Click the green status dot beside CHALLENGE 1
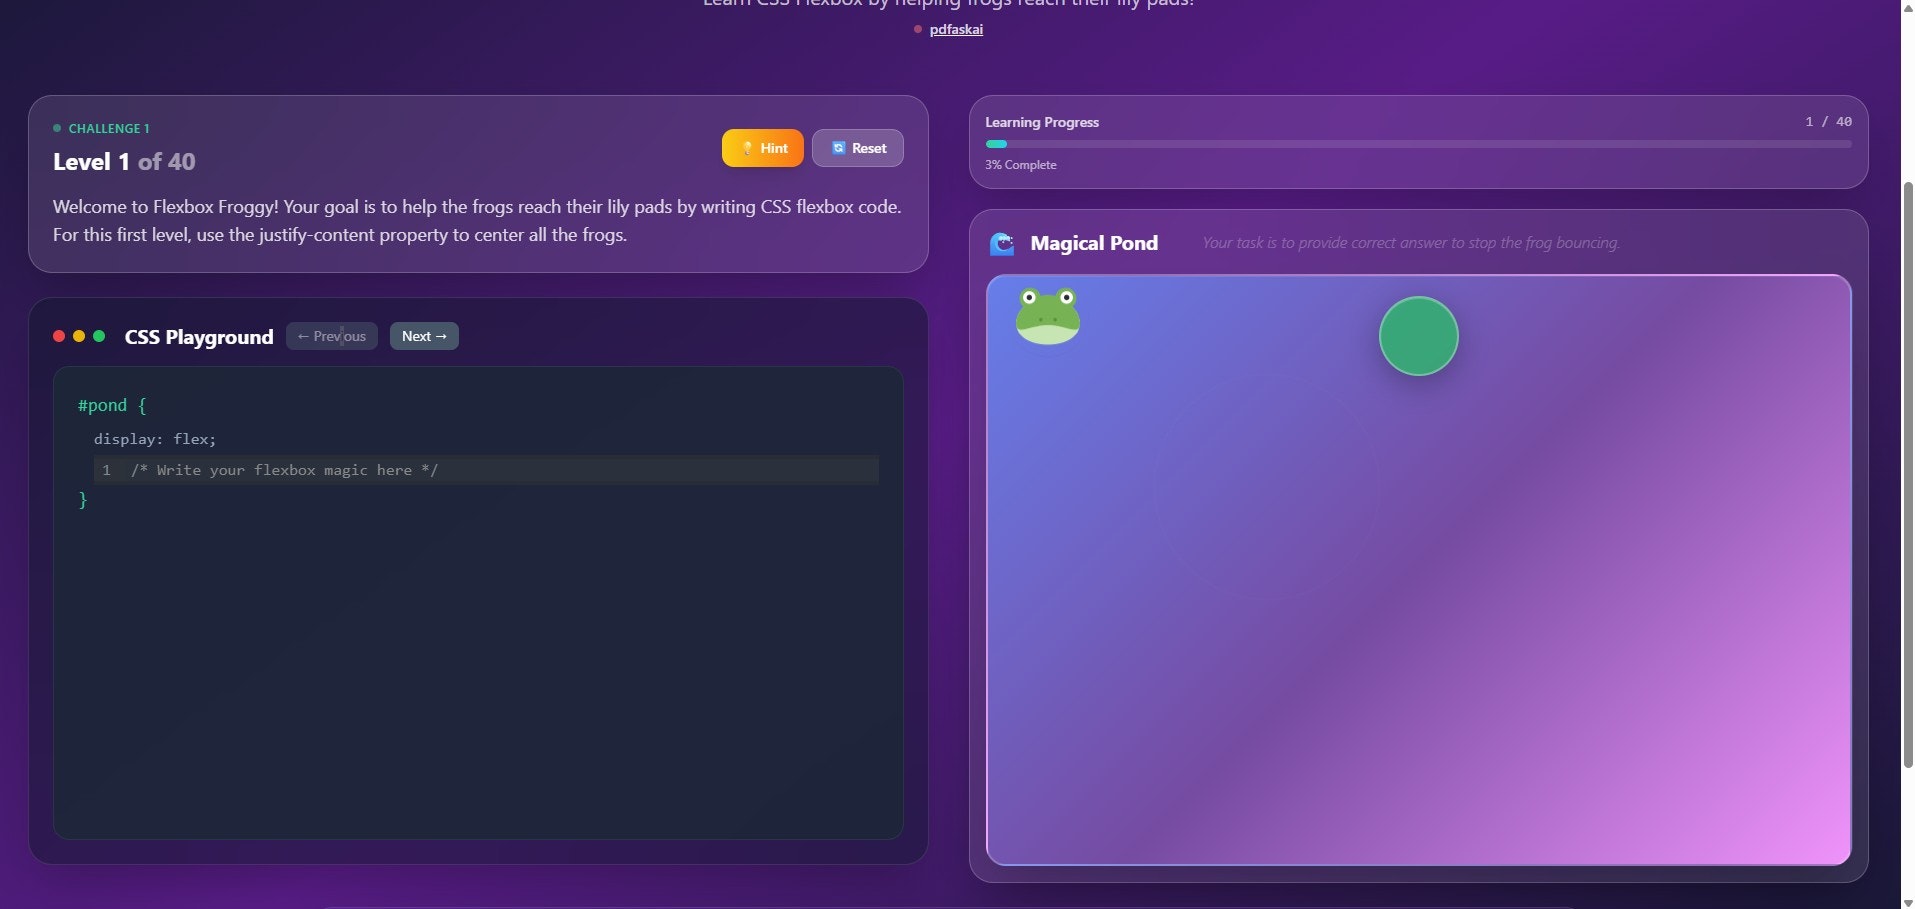 point(56,128)
